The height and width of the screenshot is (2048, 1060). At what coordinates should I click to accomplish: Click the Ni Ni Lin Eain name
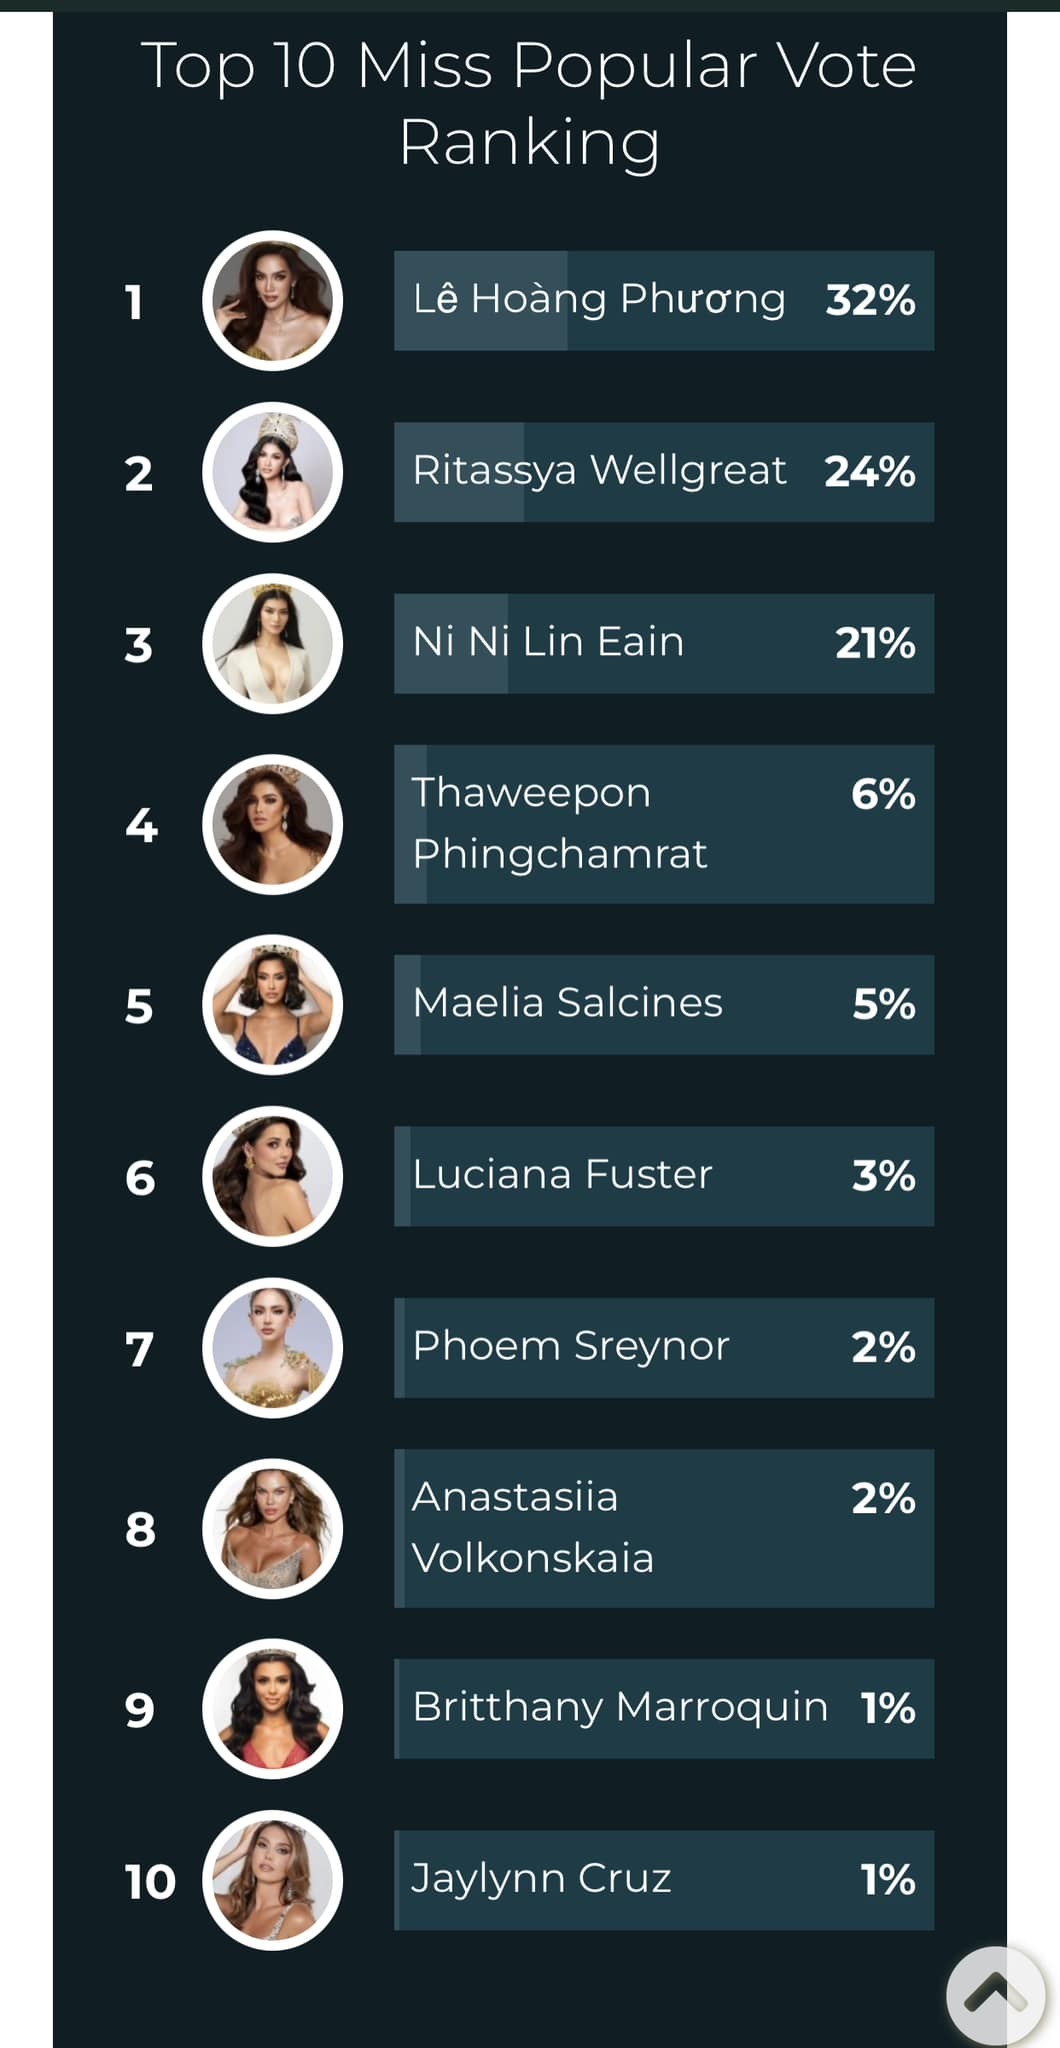[x=548, y=642]
